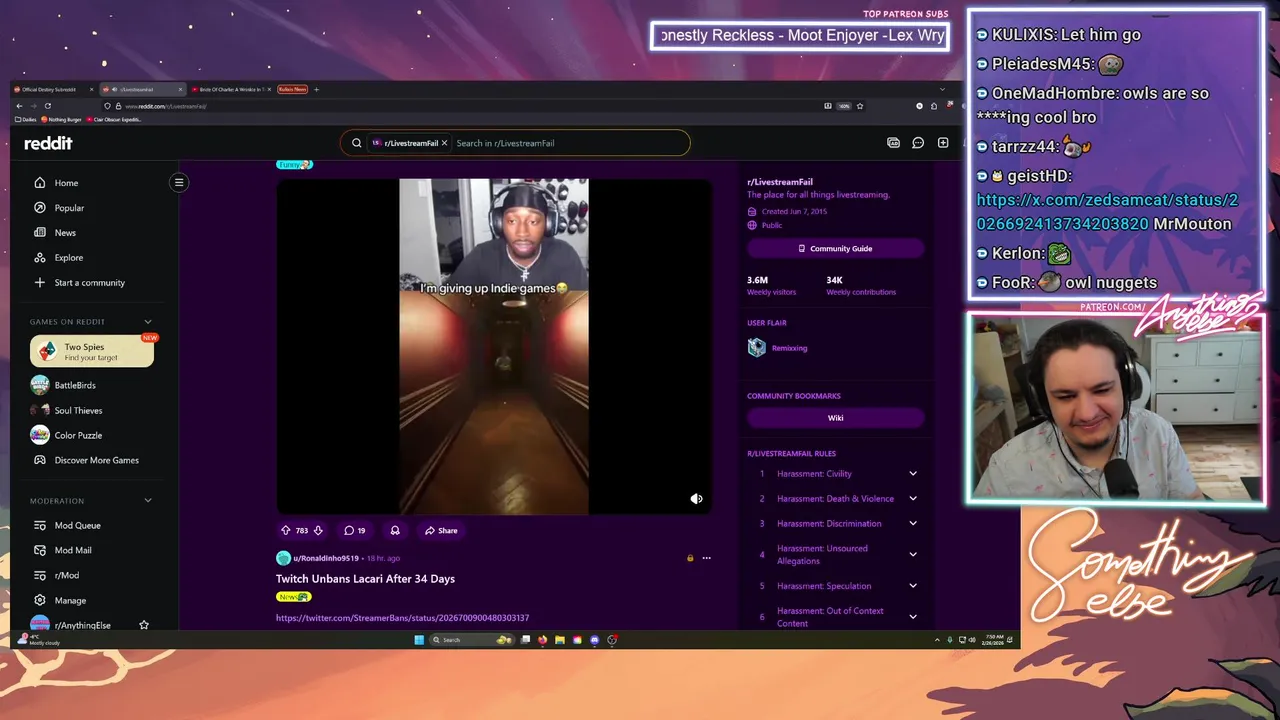
Task: Open News in the left sidebar
Action: [x=65, y=233]
